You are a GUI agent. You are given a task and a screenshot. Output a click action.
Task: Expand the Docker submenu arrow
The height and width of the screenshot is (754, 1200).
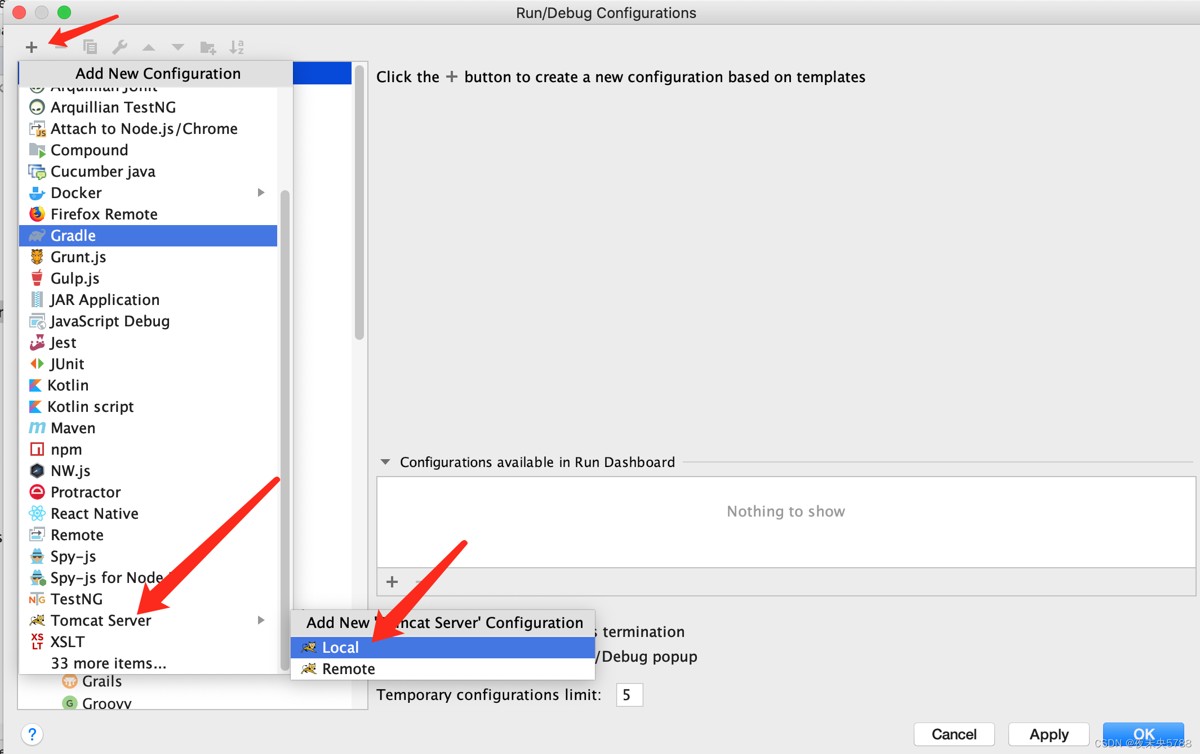(261, 193)
